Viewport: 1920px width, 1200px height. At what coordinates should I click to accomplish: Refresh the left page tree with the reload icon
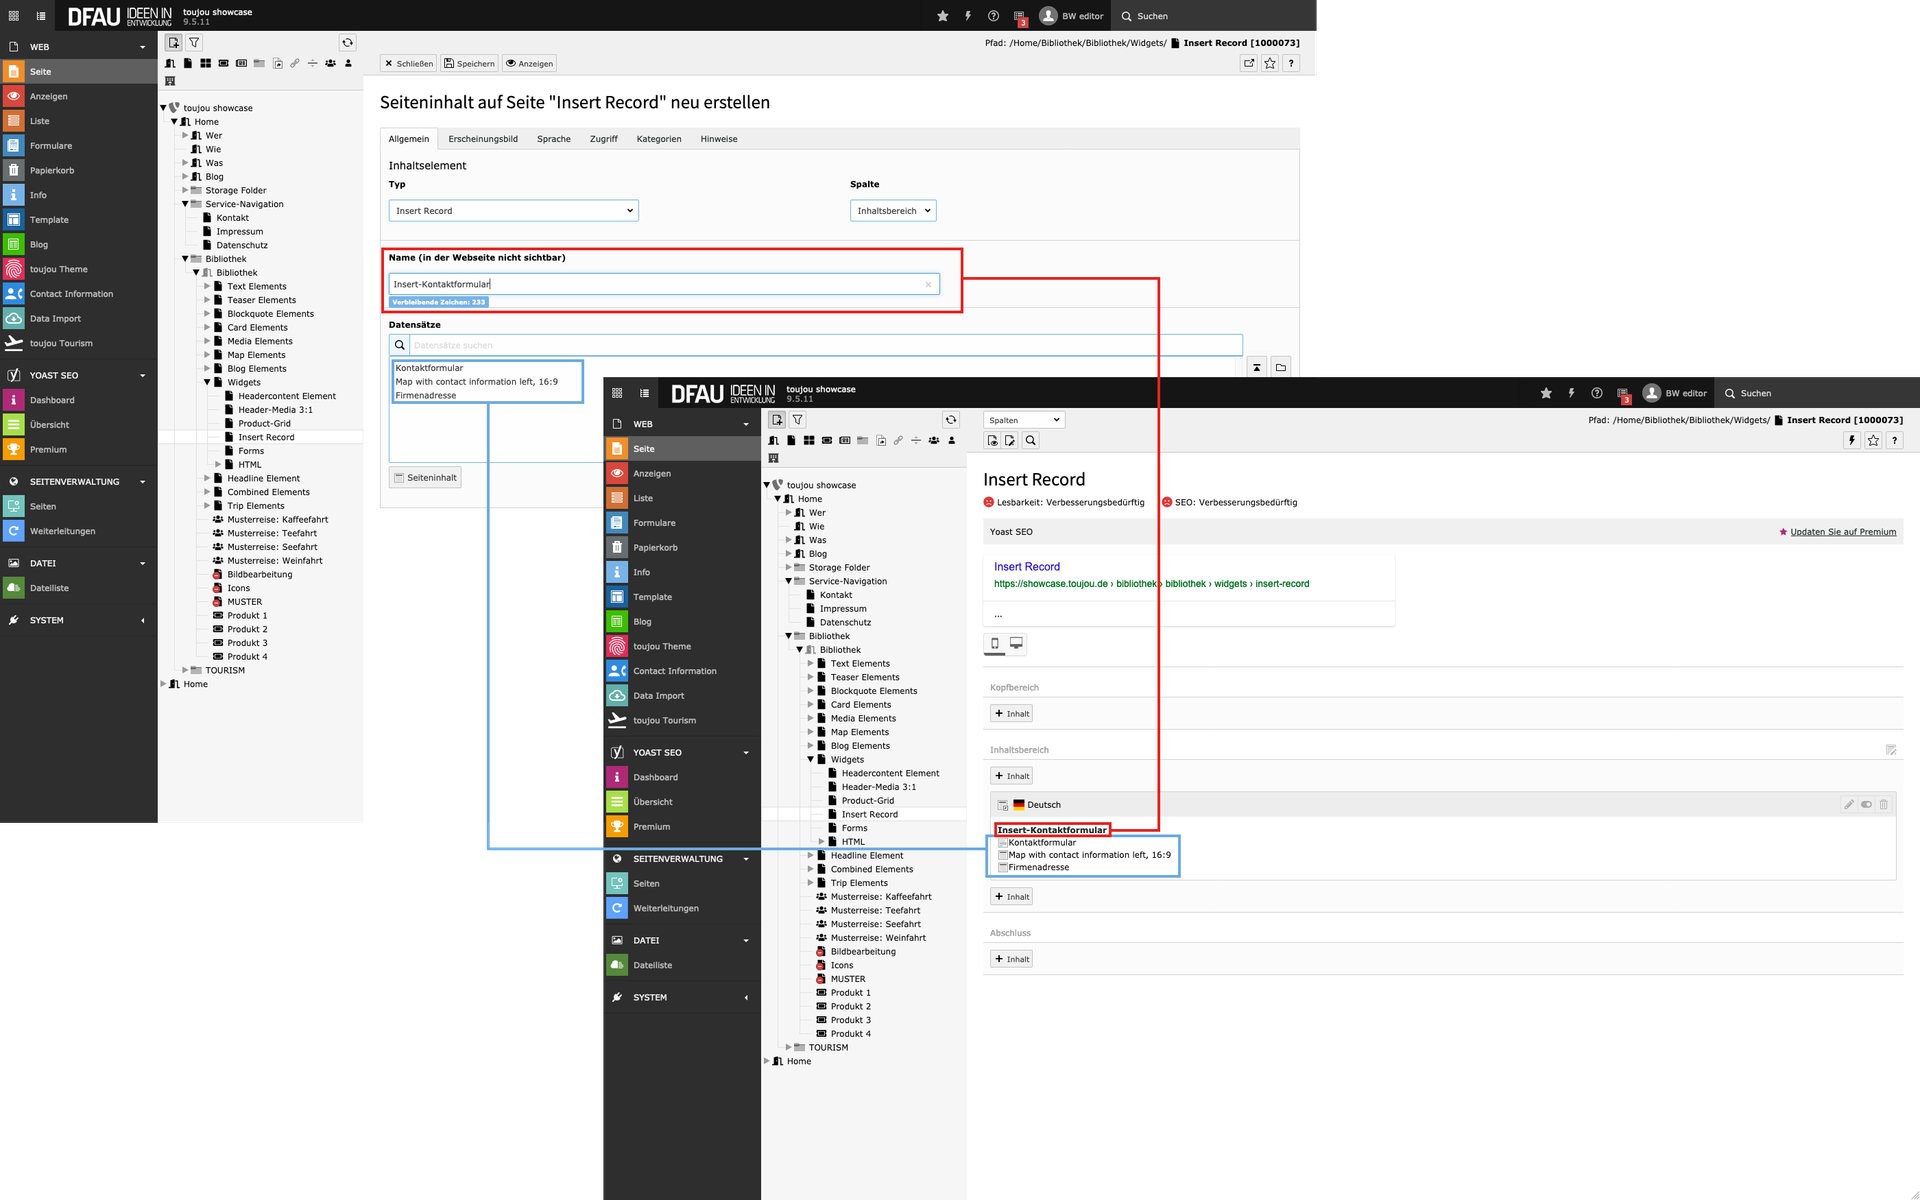coord(347,43)
